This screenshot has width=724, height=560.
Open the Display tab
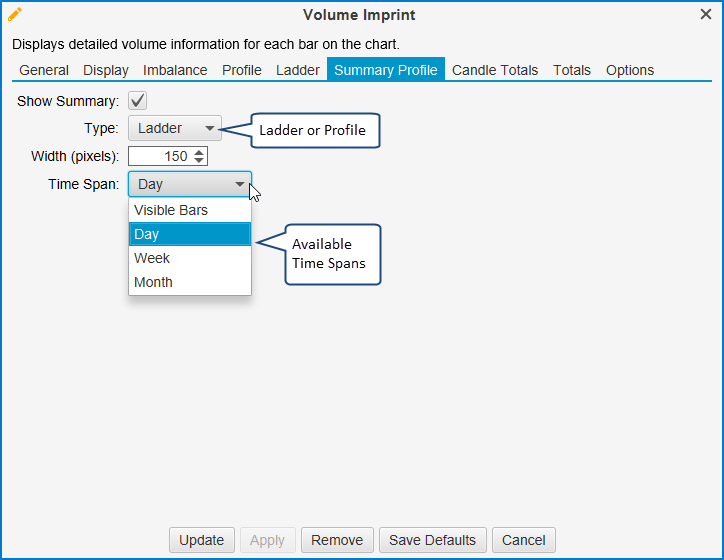(106, 70)
